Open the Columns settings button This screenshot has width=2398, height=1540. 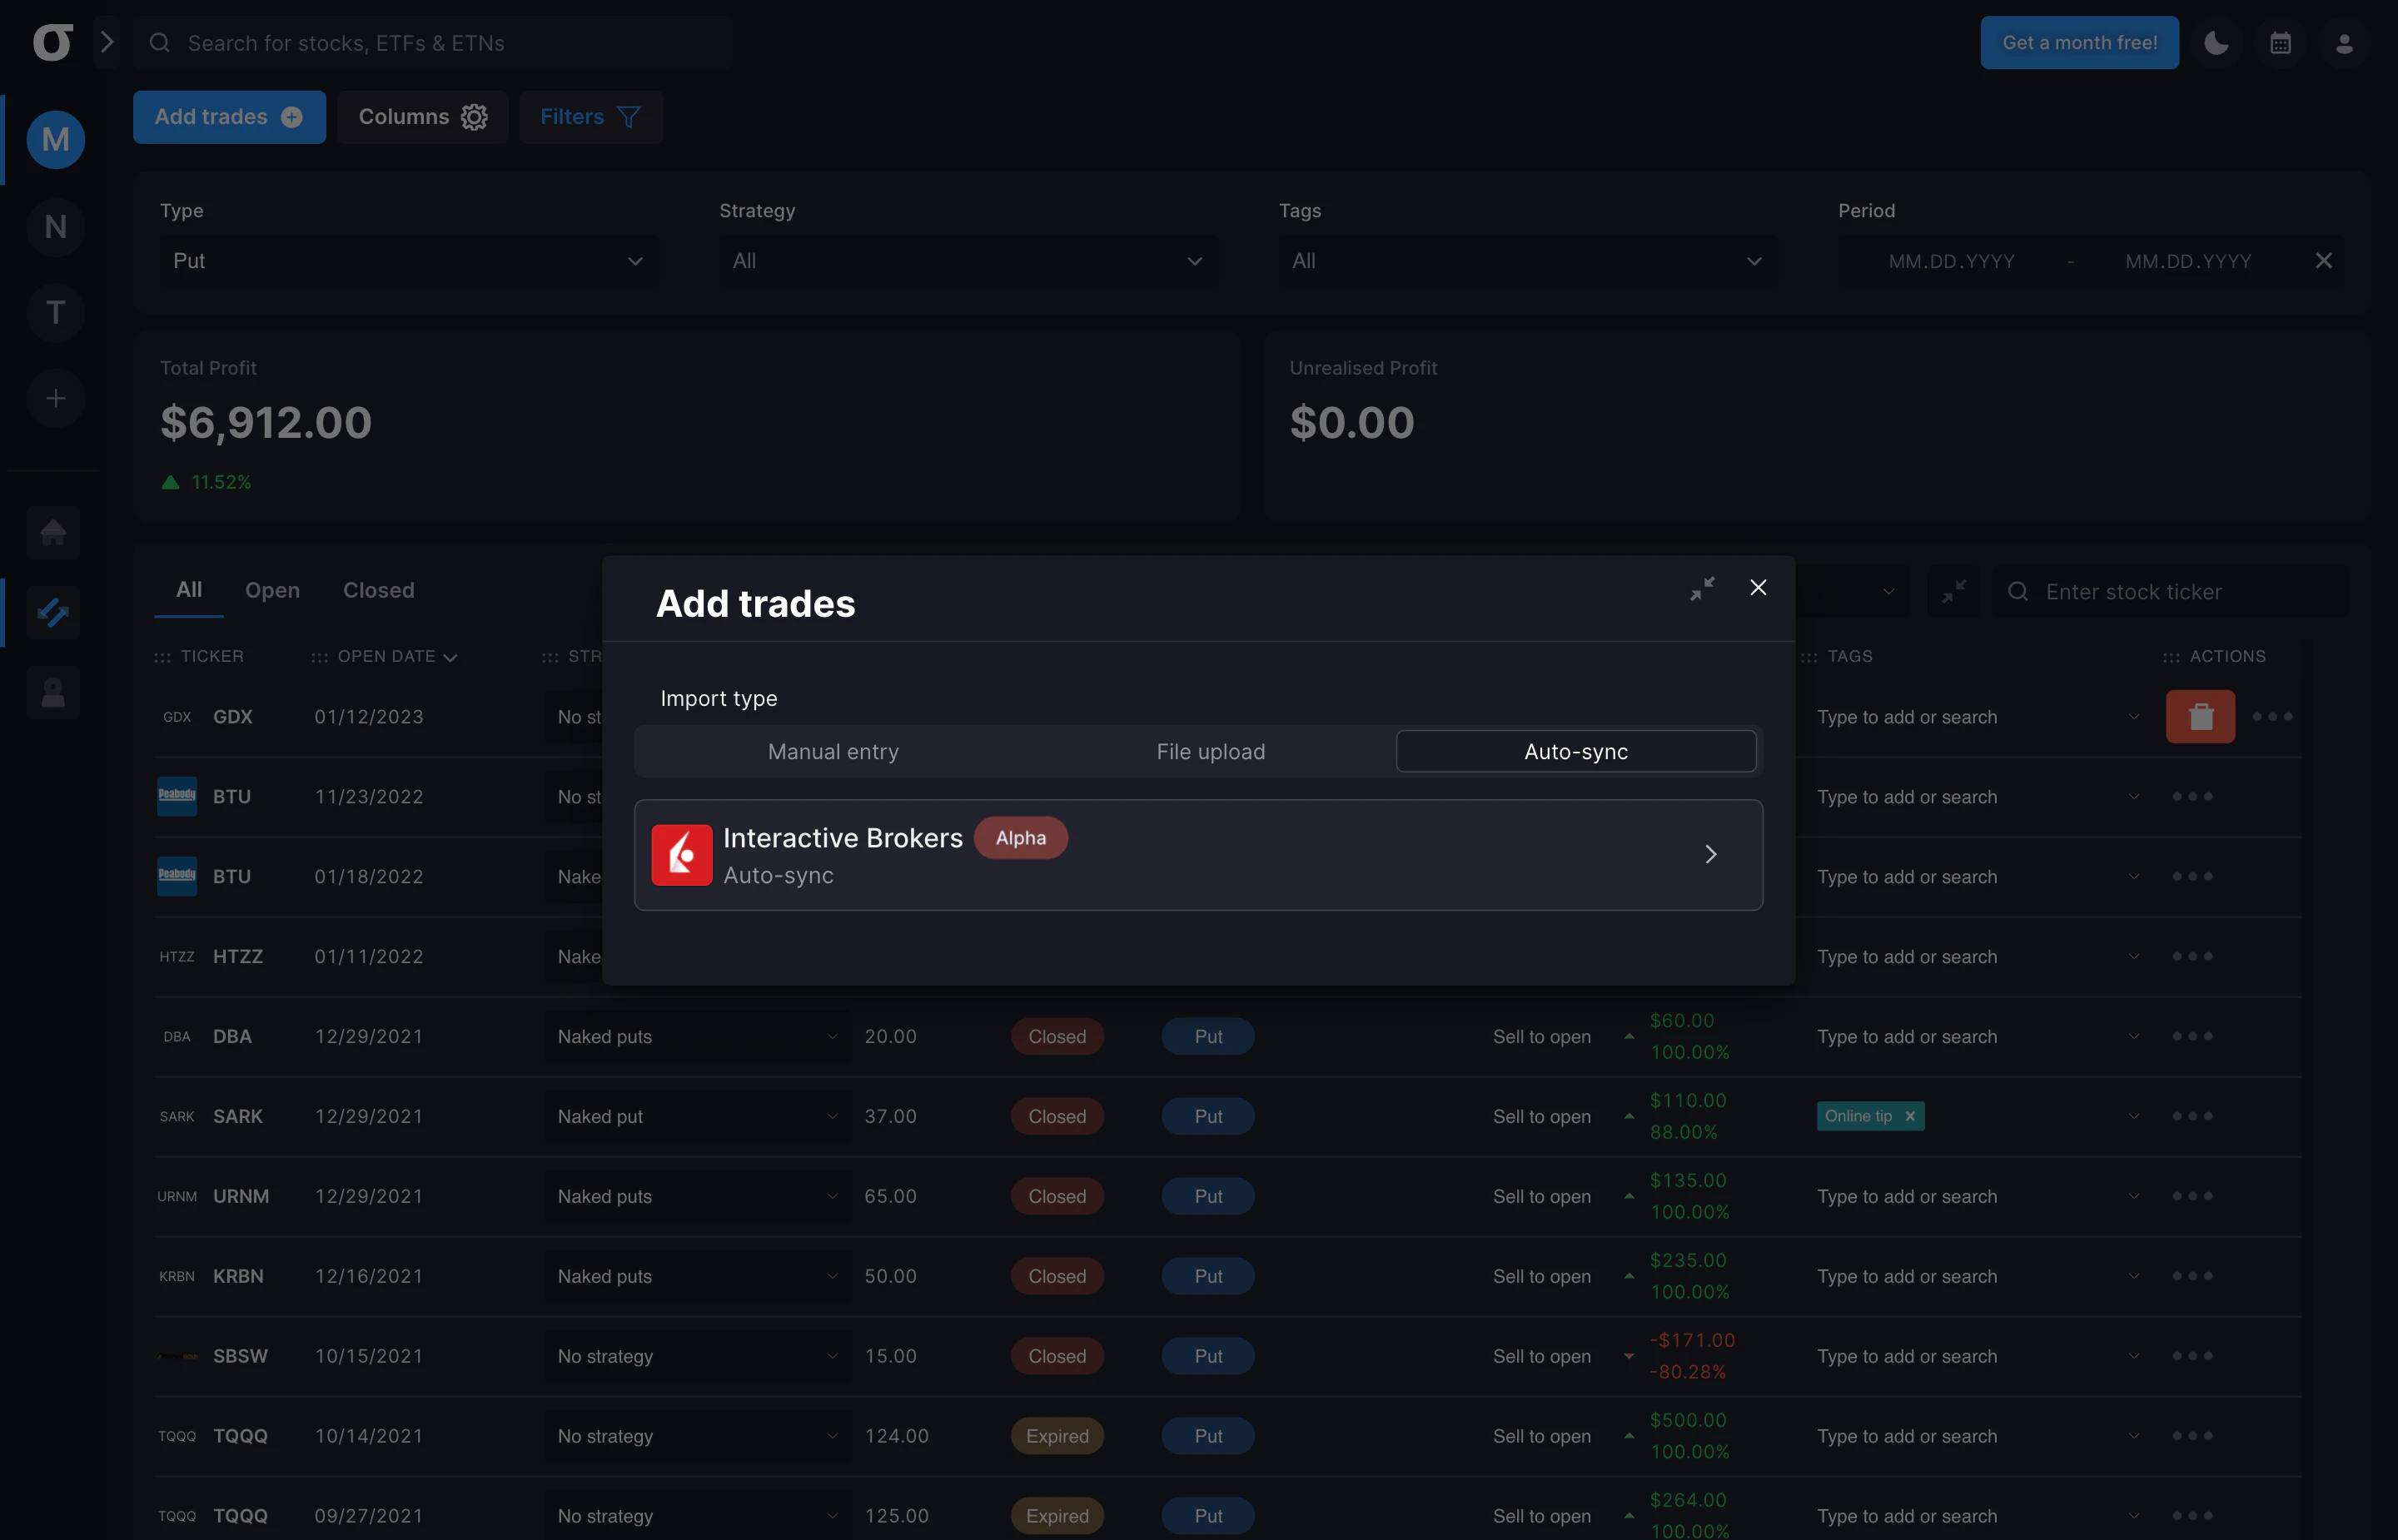pos(422,116)
